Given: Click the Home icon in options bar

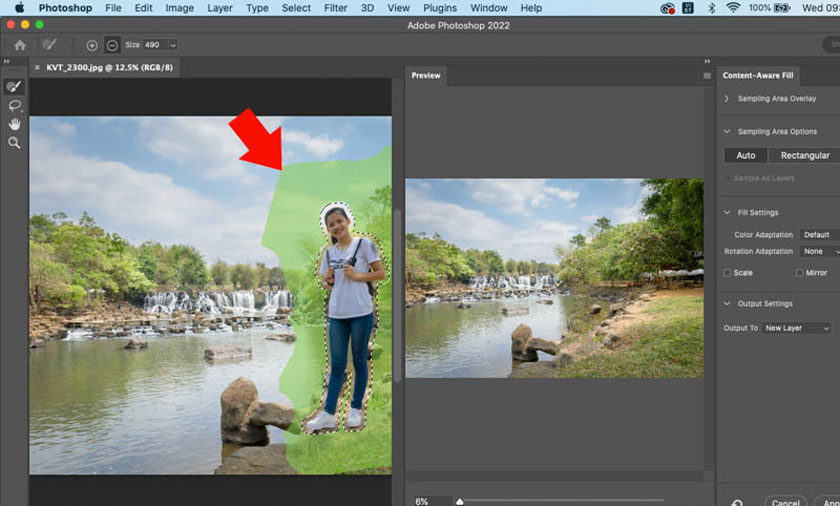Looking at the screenshot, I should click(x=20, y=45).
